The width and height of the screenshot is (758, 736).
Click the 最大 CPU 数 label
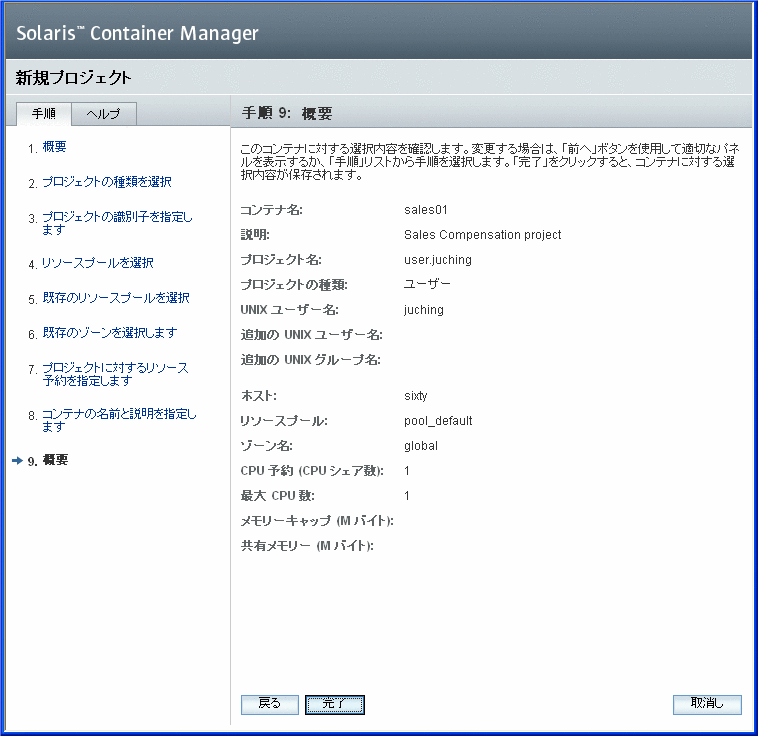(278, 496)
